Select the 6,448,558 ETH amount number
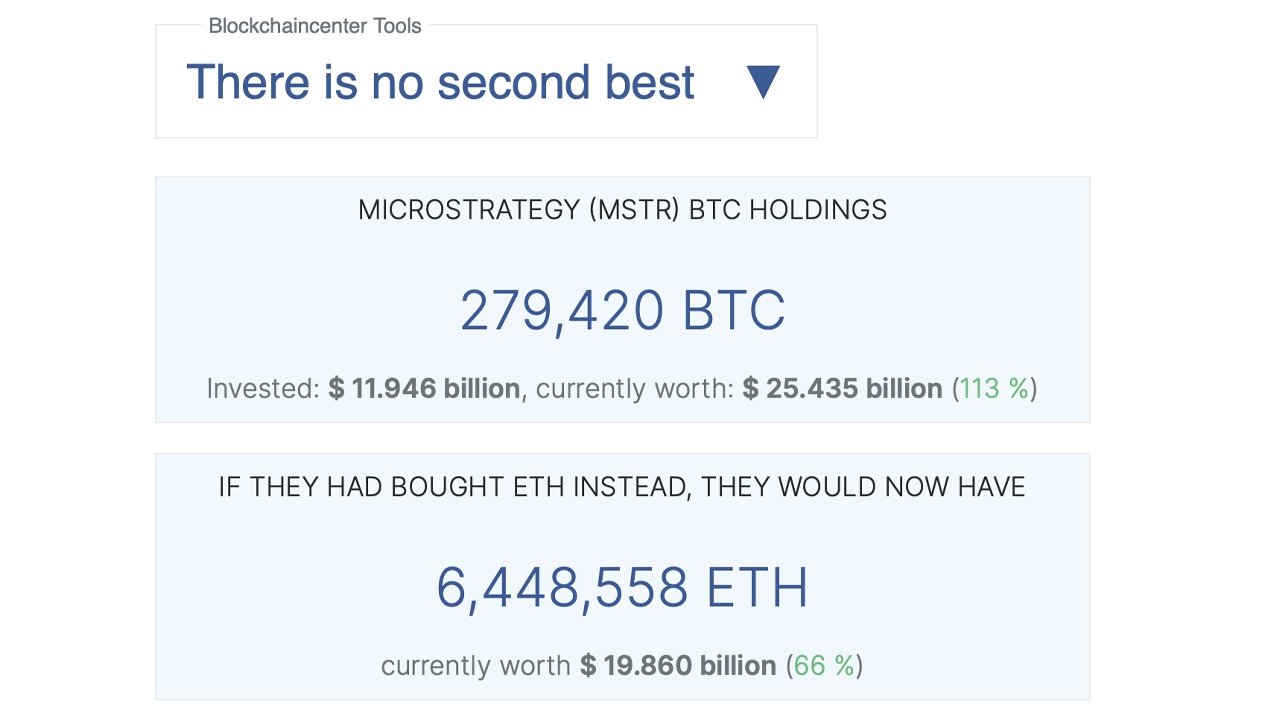 pos(562,588)
